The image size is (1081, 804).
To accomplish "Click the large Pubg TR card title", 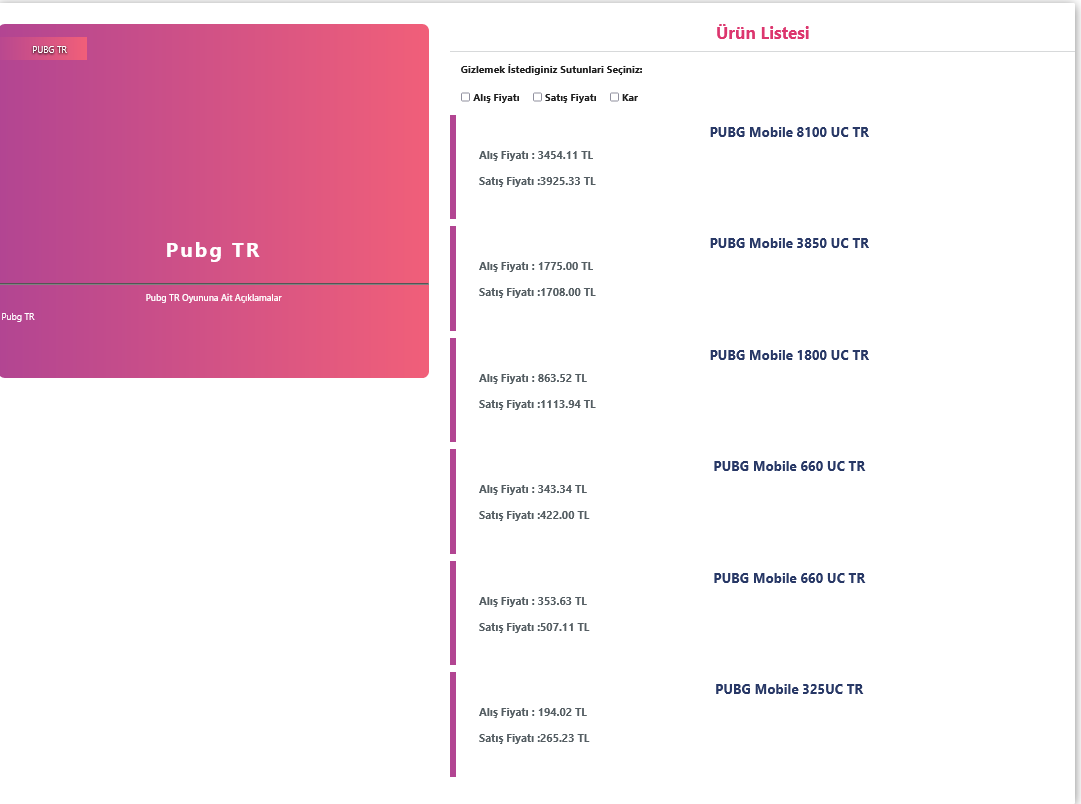I will tap(213, 250).
